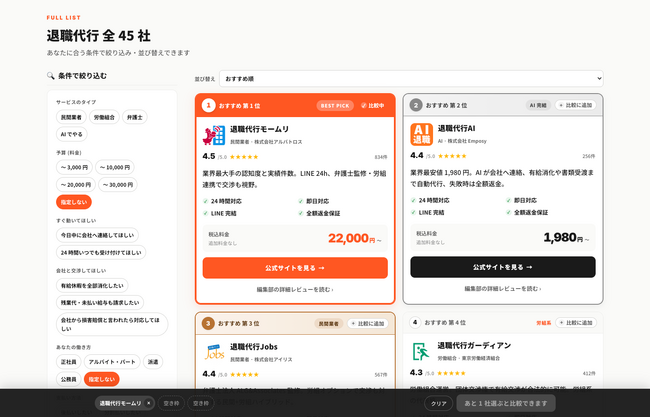Select アルバイト・パート work style
The width and height of the screenshot is (650, 417).
[112, 362]
